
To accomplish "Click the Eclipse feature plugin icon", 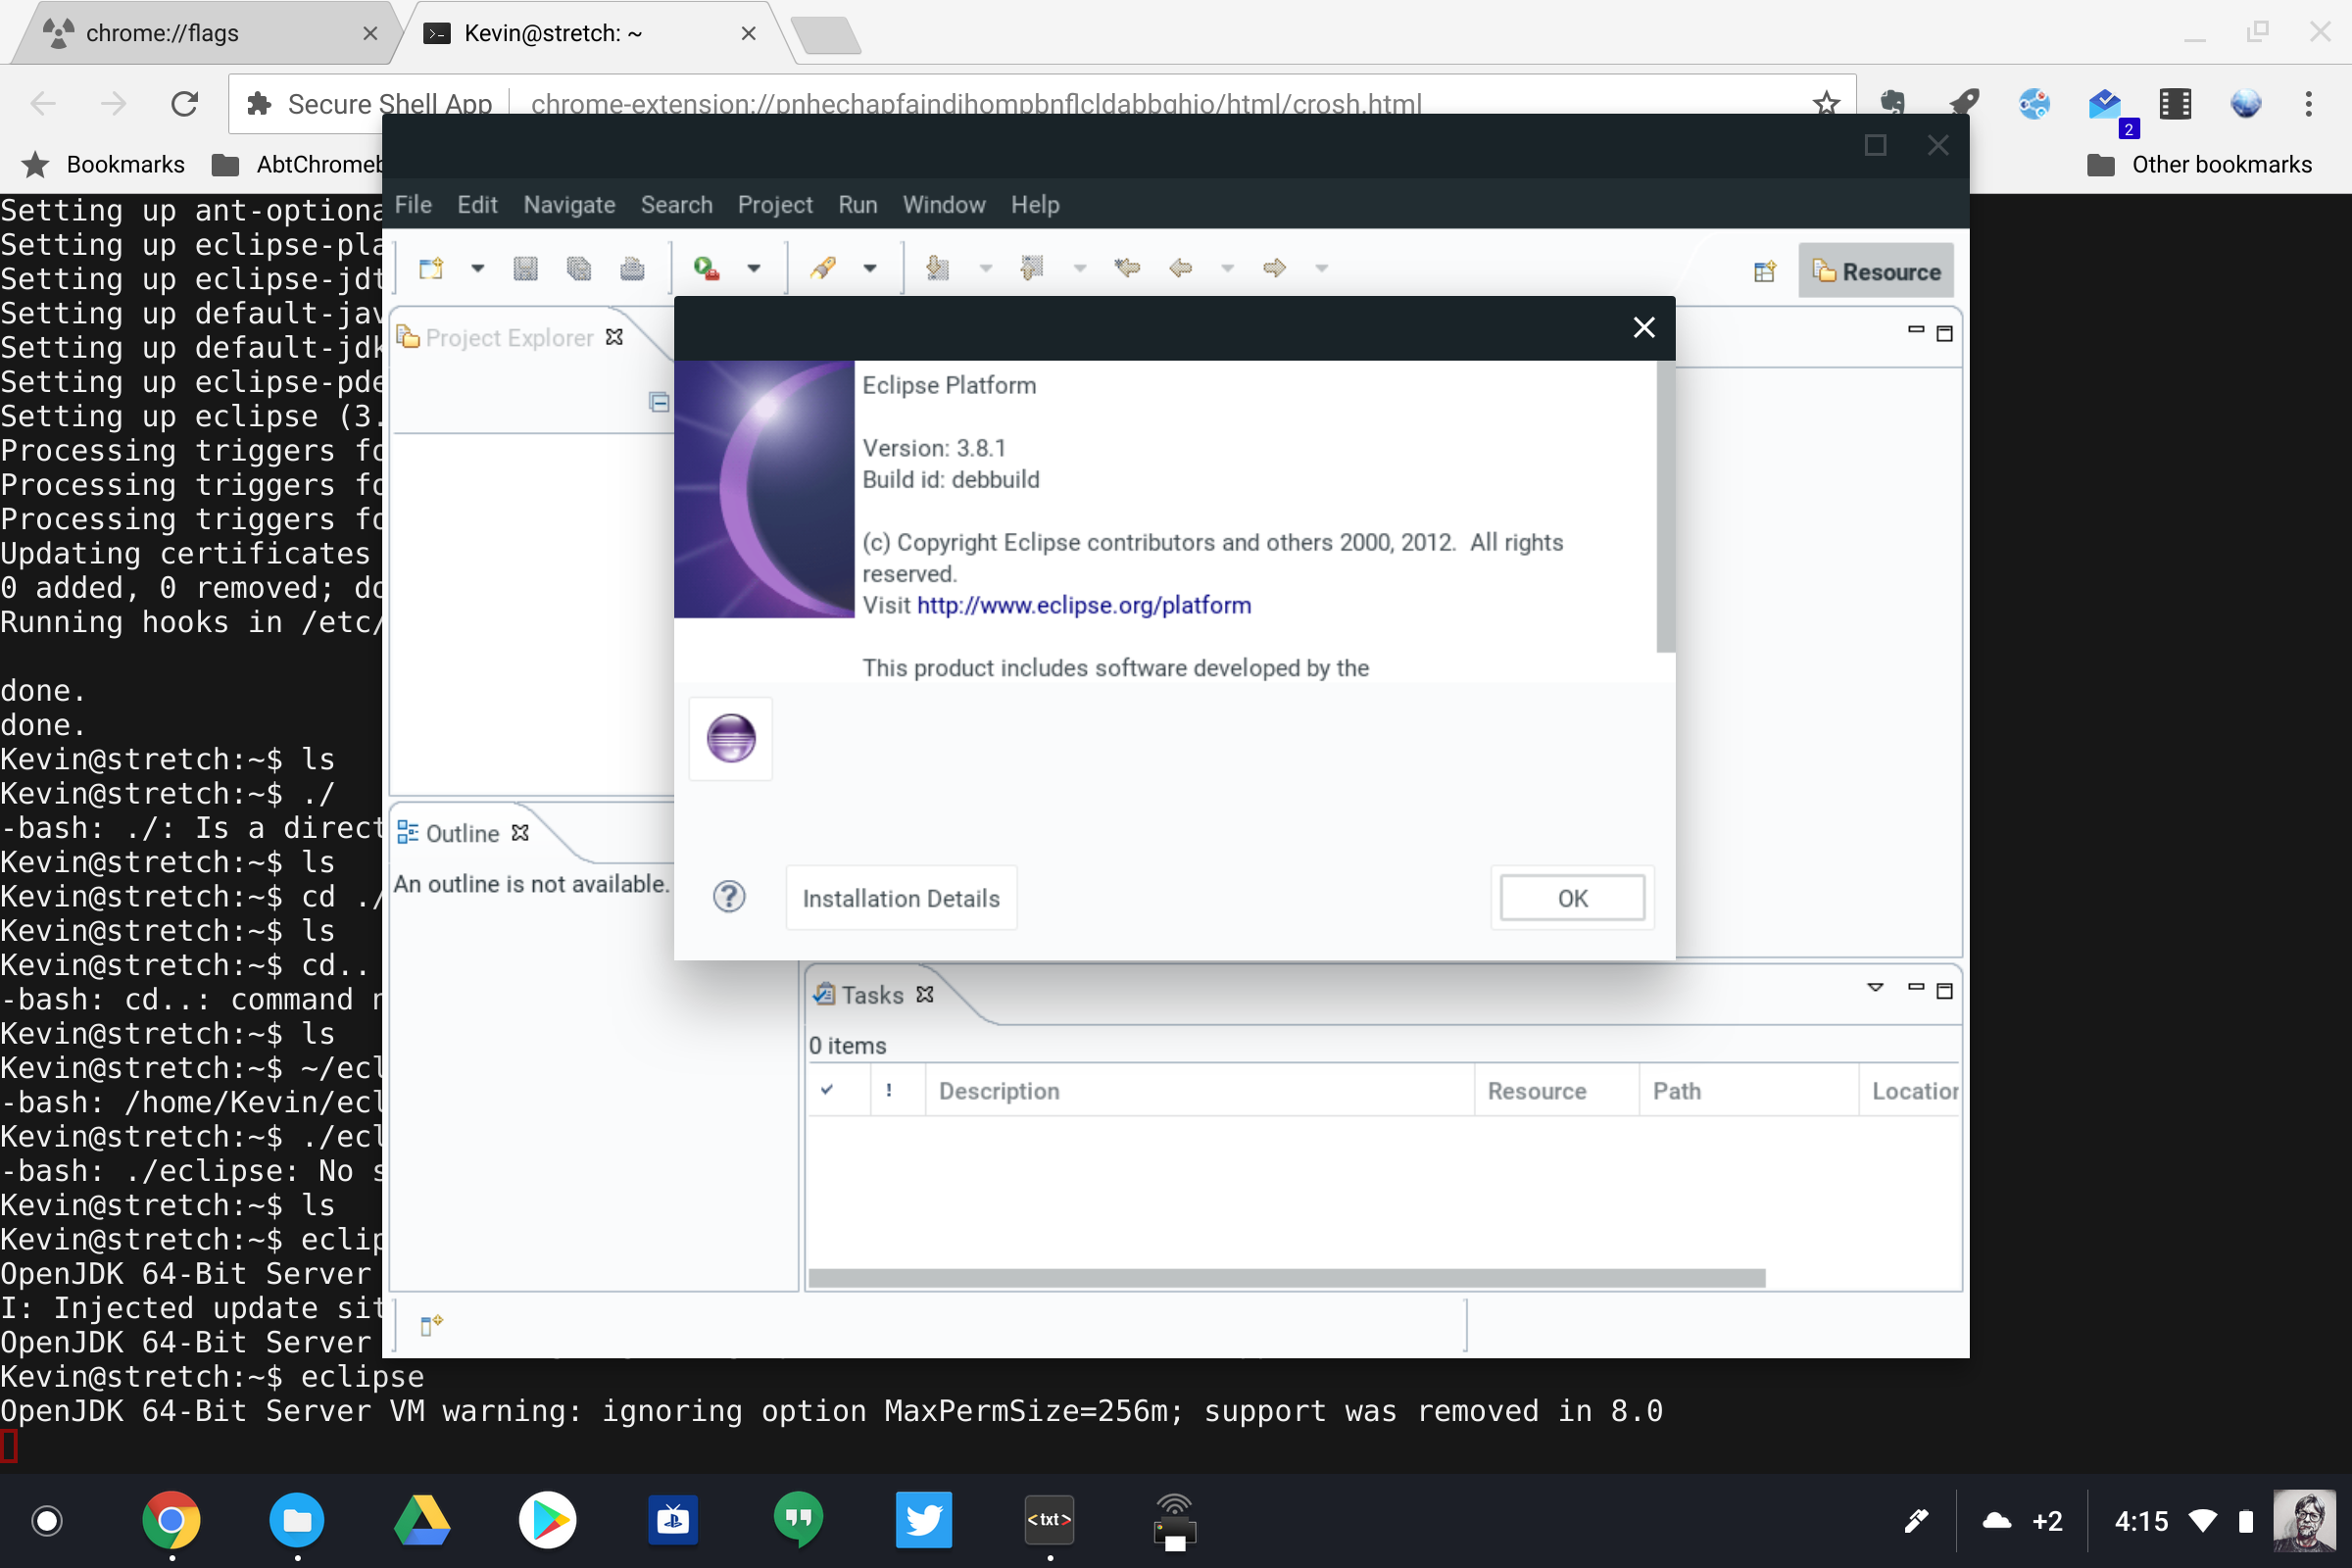I will [731, 738].
